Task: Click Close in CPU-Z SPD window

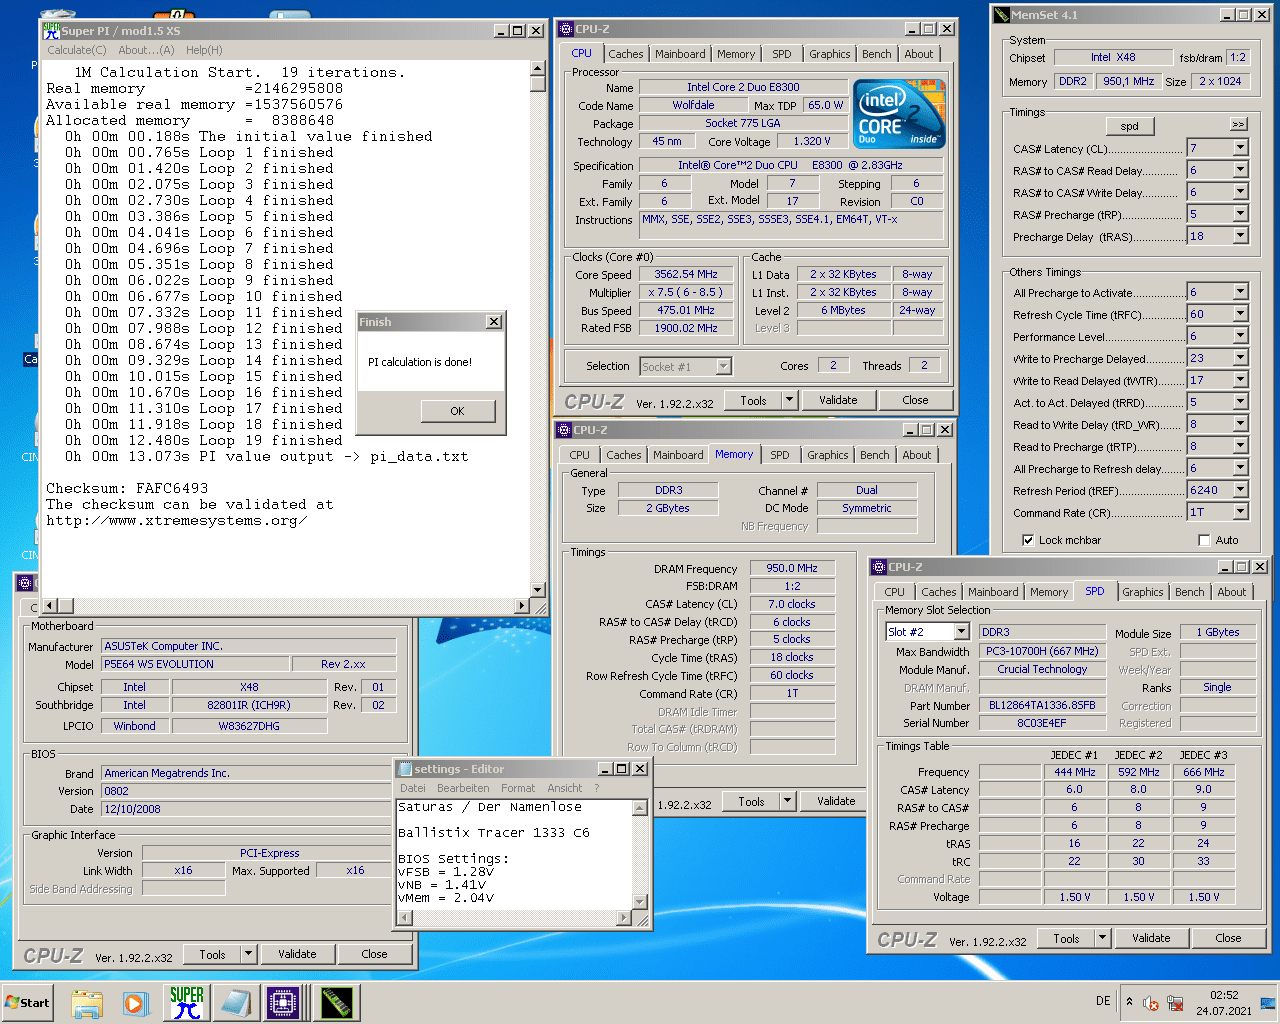Action: pos(1228,938)
